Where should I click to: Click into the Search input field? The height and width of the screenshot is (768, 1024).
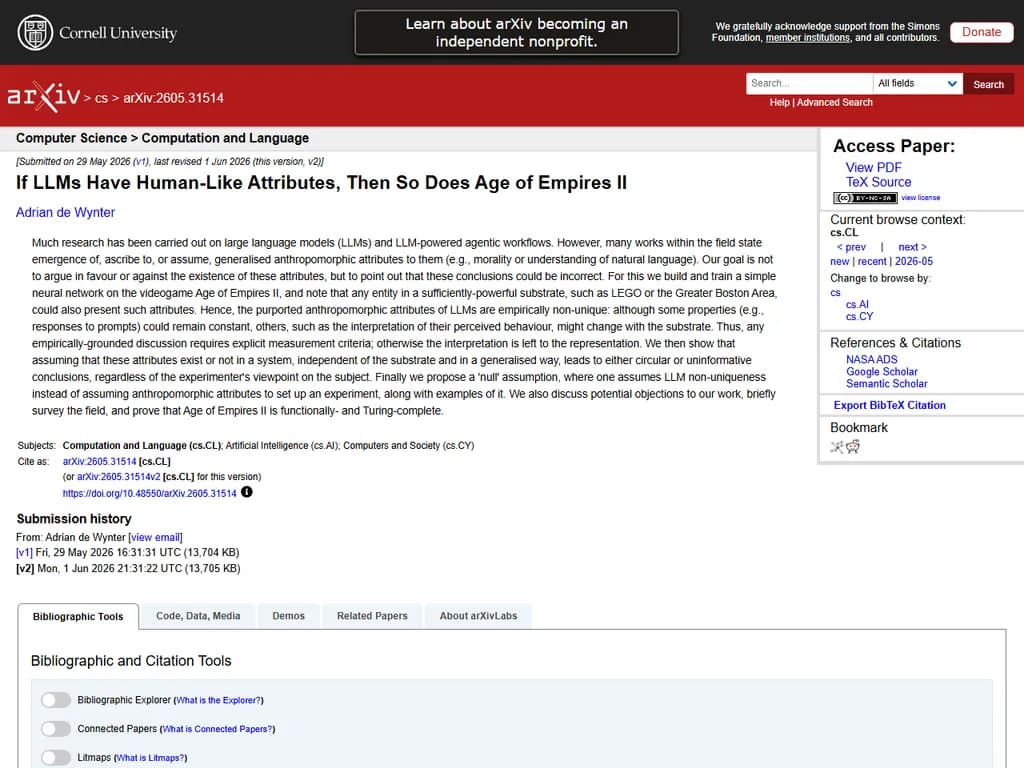click(x=809, y=84)
